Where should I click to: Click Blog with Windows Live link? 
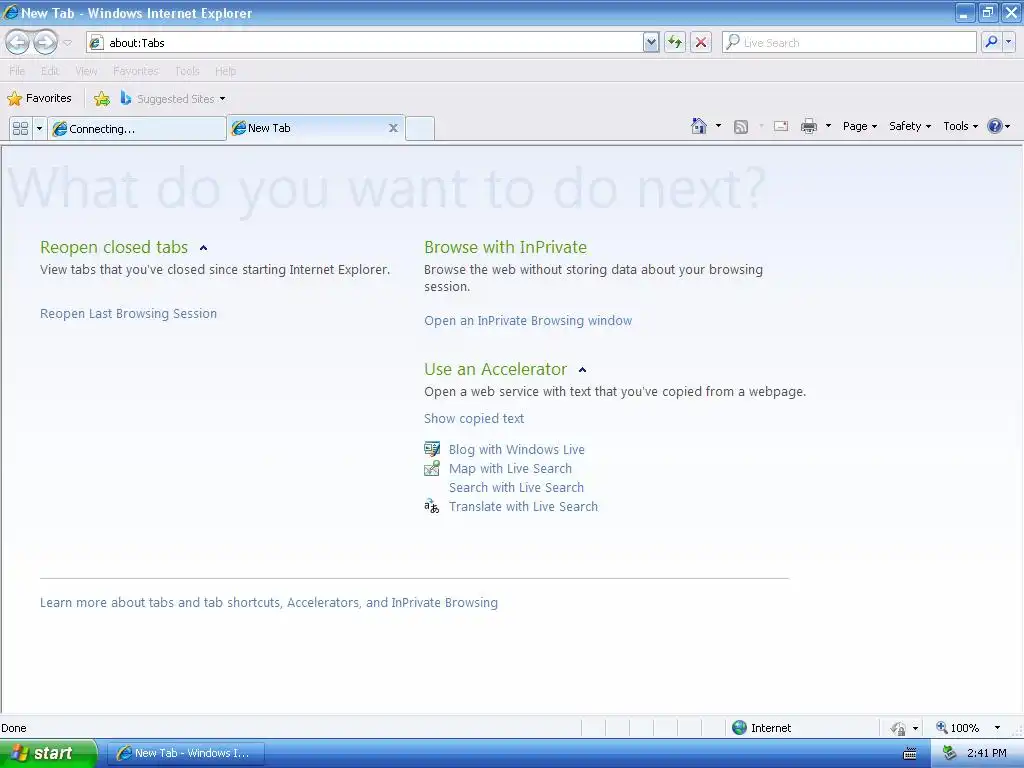(x=517, y=449)
